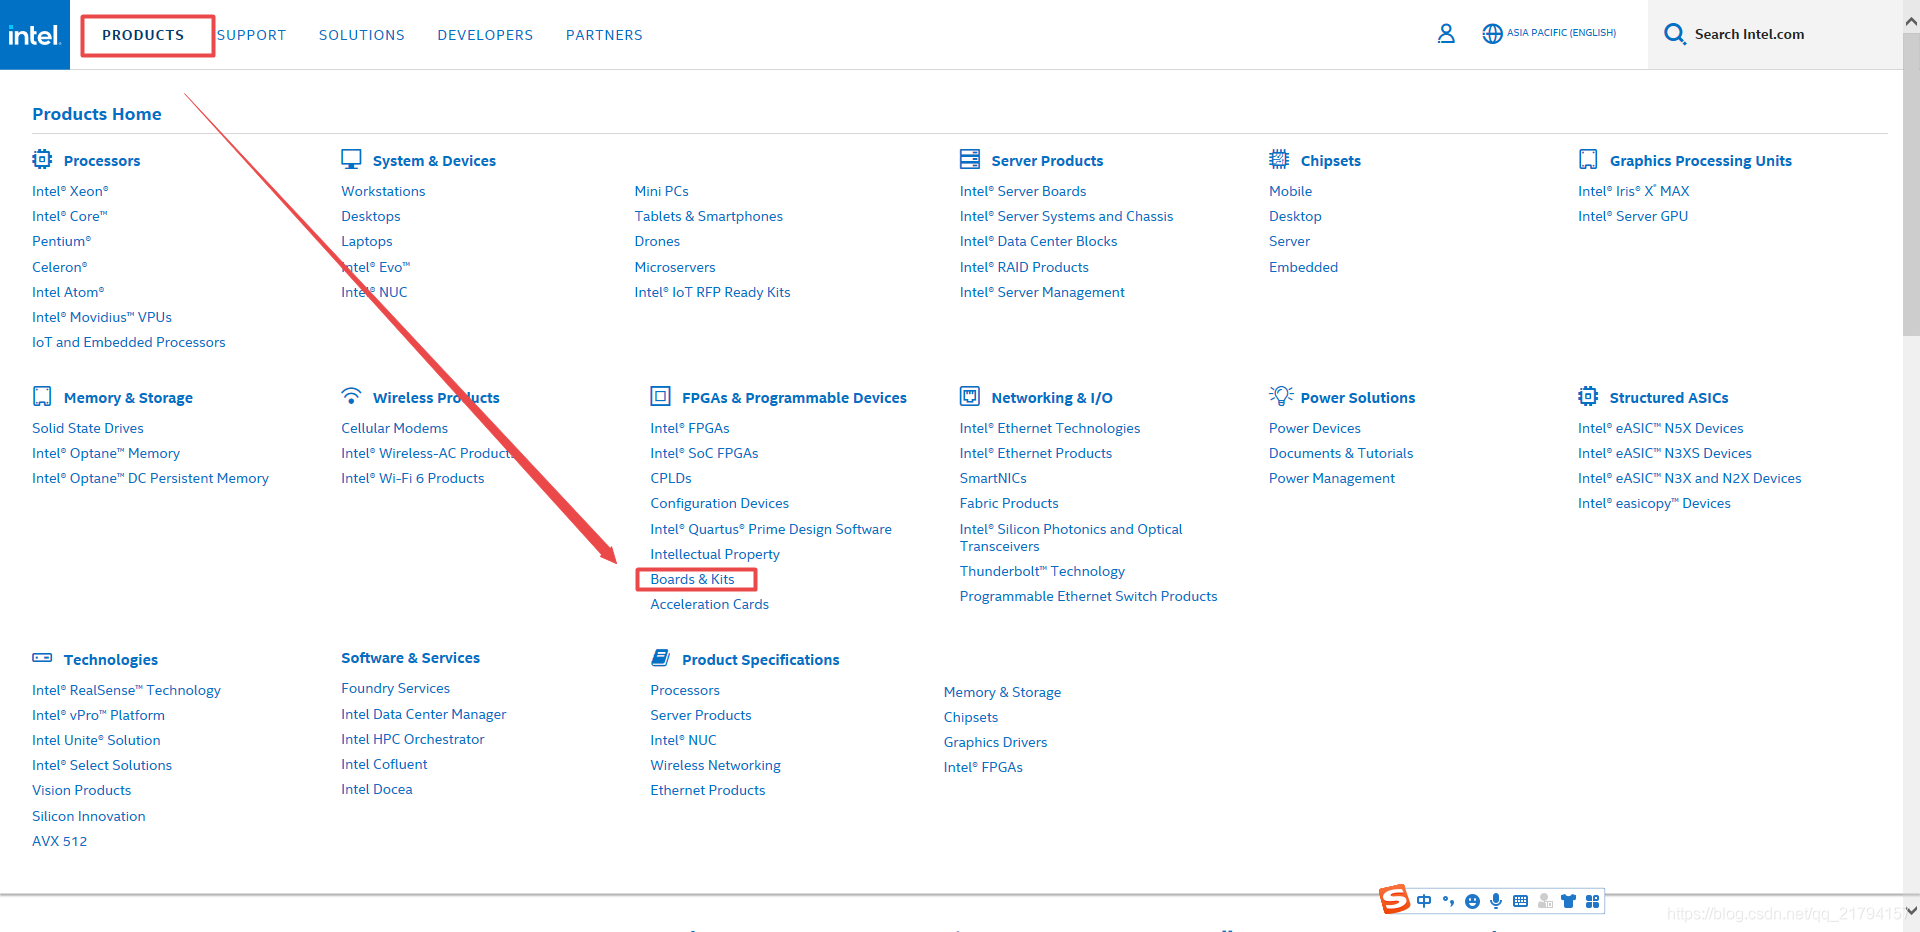Open Intel Server Boards link
Viewport: 1920px width, 932px height.
pyautogui.click(x=1023, y=191)
